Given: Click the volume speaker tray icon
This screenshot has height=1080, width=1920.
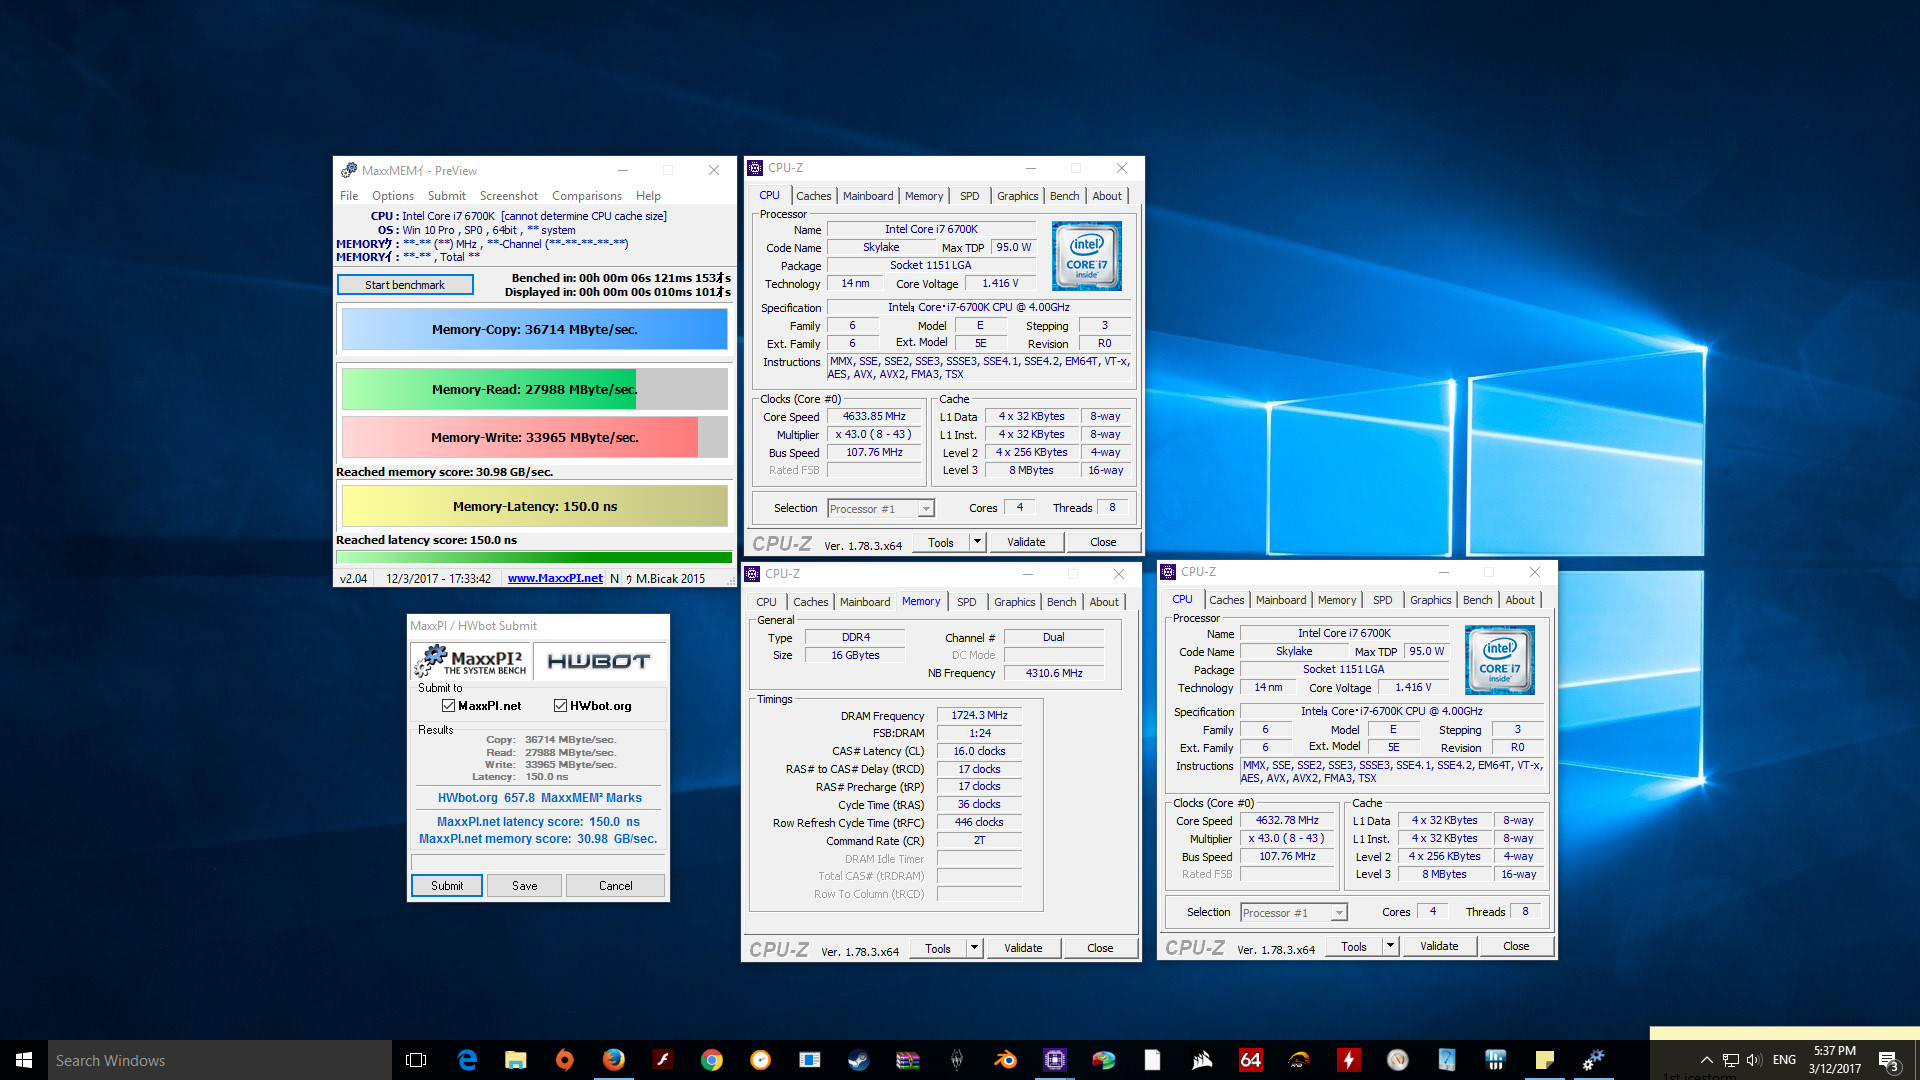Looking at the screenshot, I should tap(1754, 1060).
